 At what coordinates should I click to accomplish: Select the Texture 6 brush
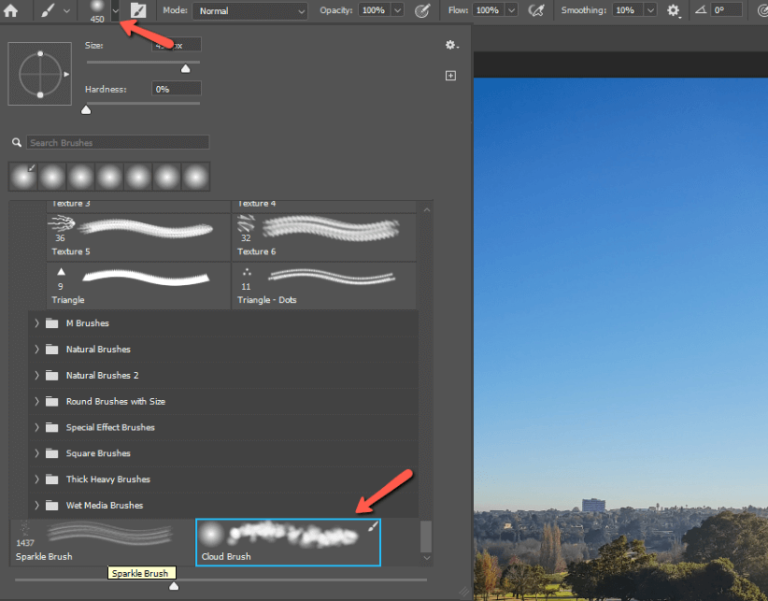tap(324, 237)
